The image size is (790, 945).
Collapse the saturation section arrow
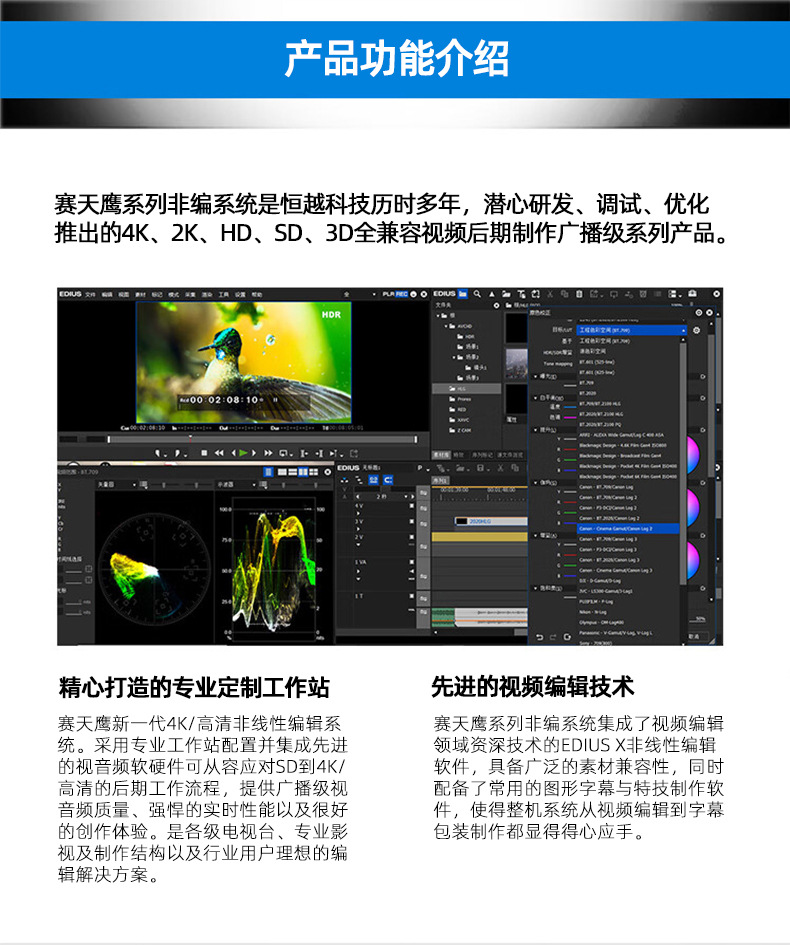click(535, 588)
